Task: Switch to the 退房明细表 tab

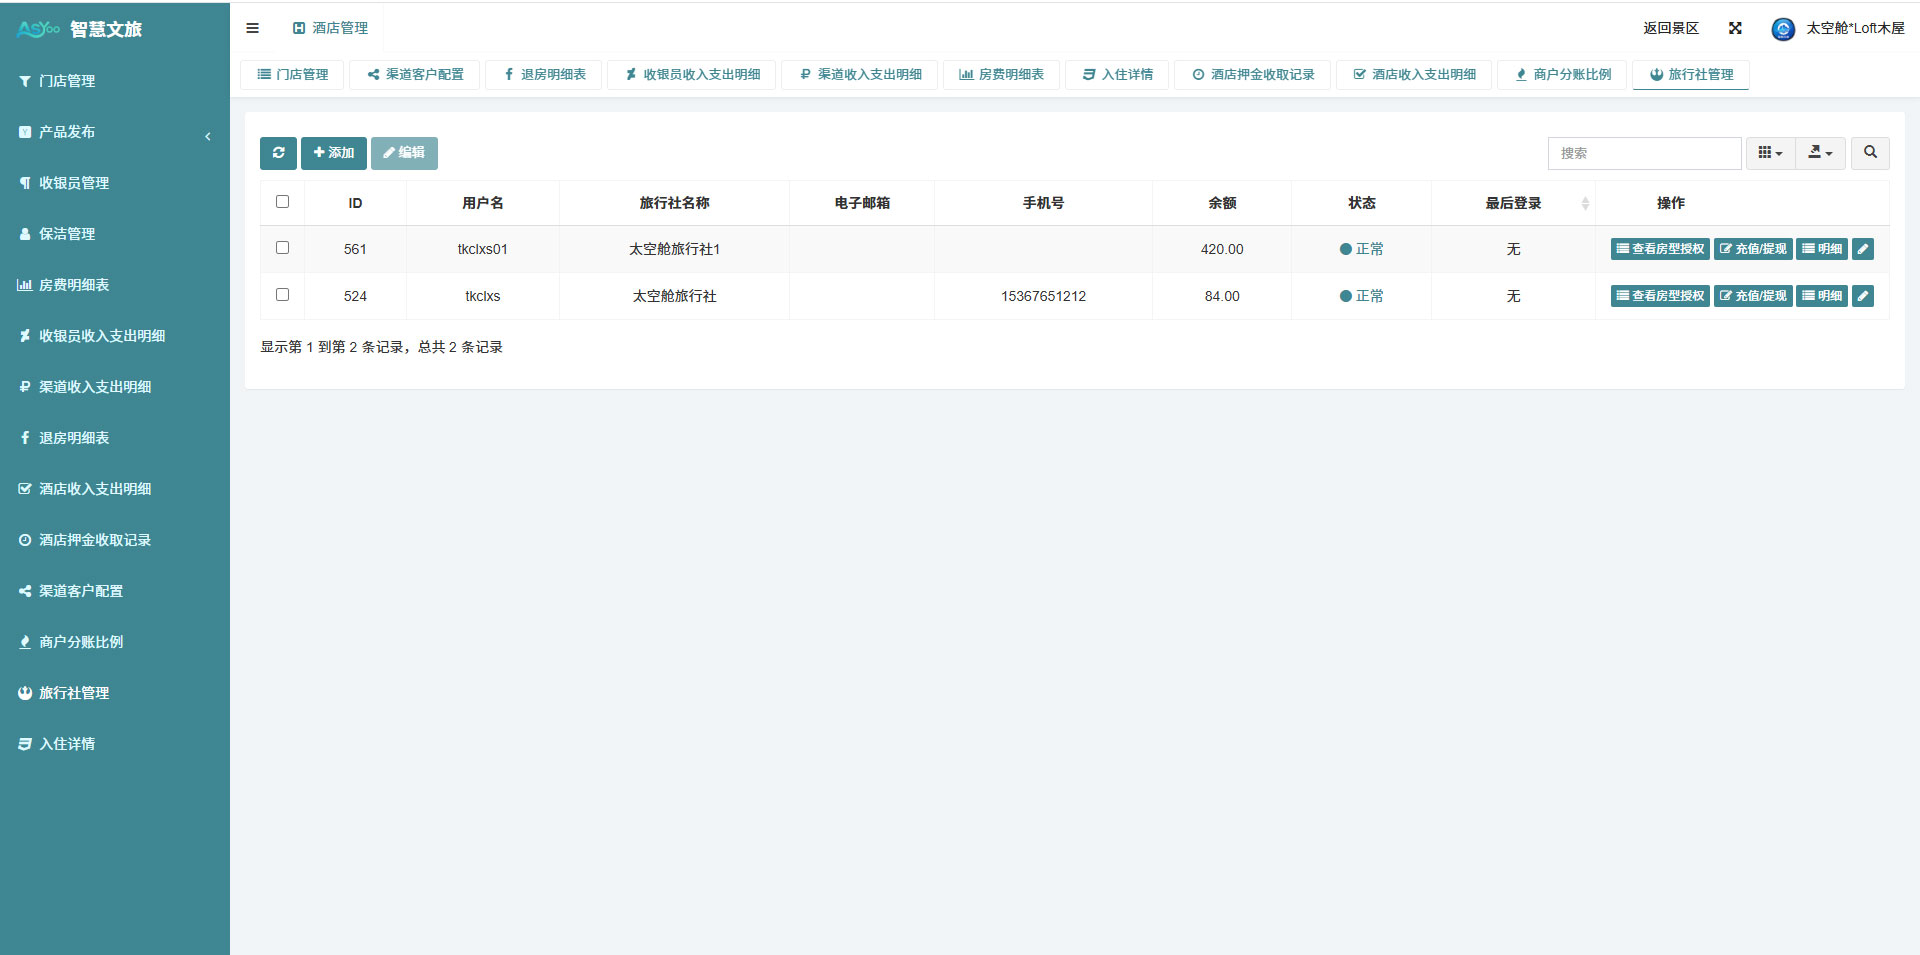Action: click(544, 75)
